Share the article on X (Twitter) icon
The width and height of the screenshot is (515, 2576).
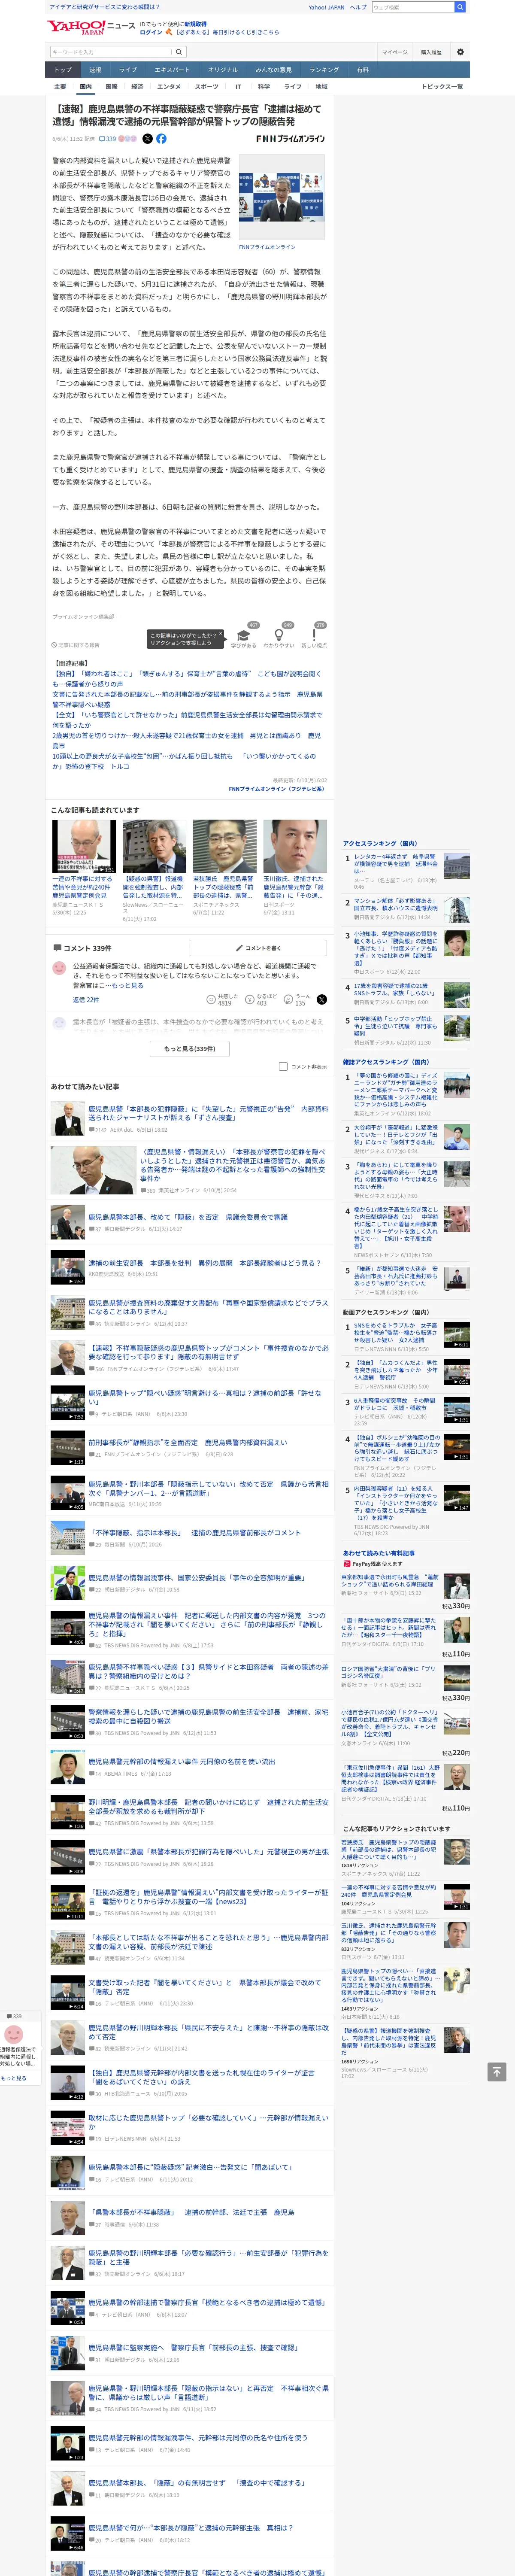coord(147,139)
